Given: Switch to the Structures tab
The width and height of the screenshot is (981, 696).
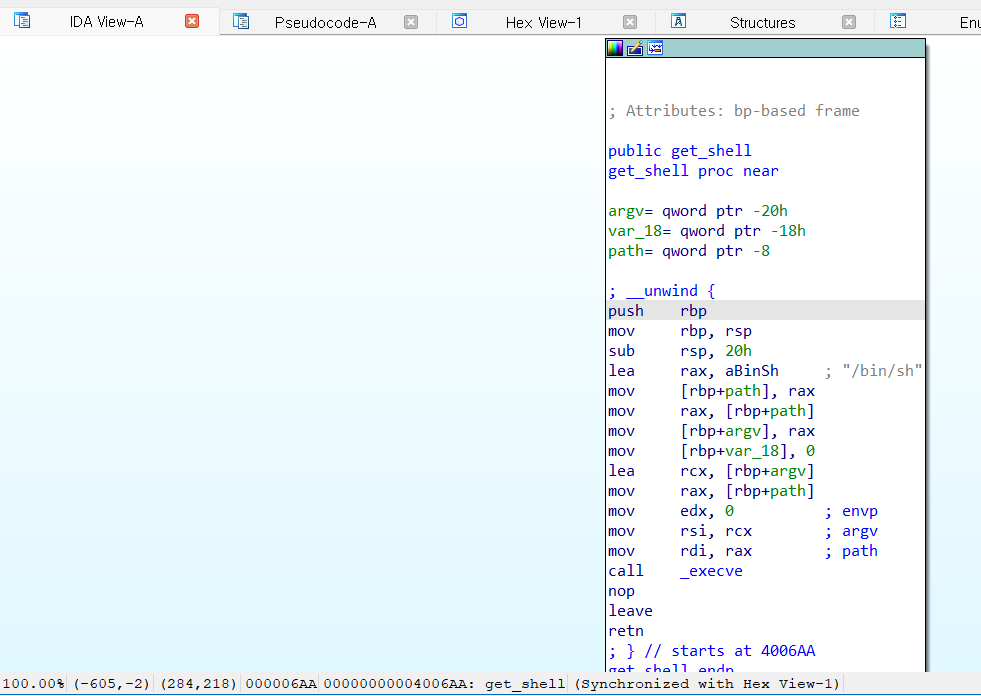Looking at the screenshot, I should click(x=763, y=23).
